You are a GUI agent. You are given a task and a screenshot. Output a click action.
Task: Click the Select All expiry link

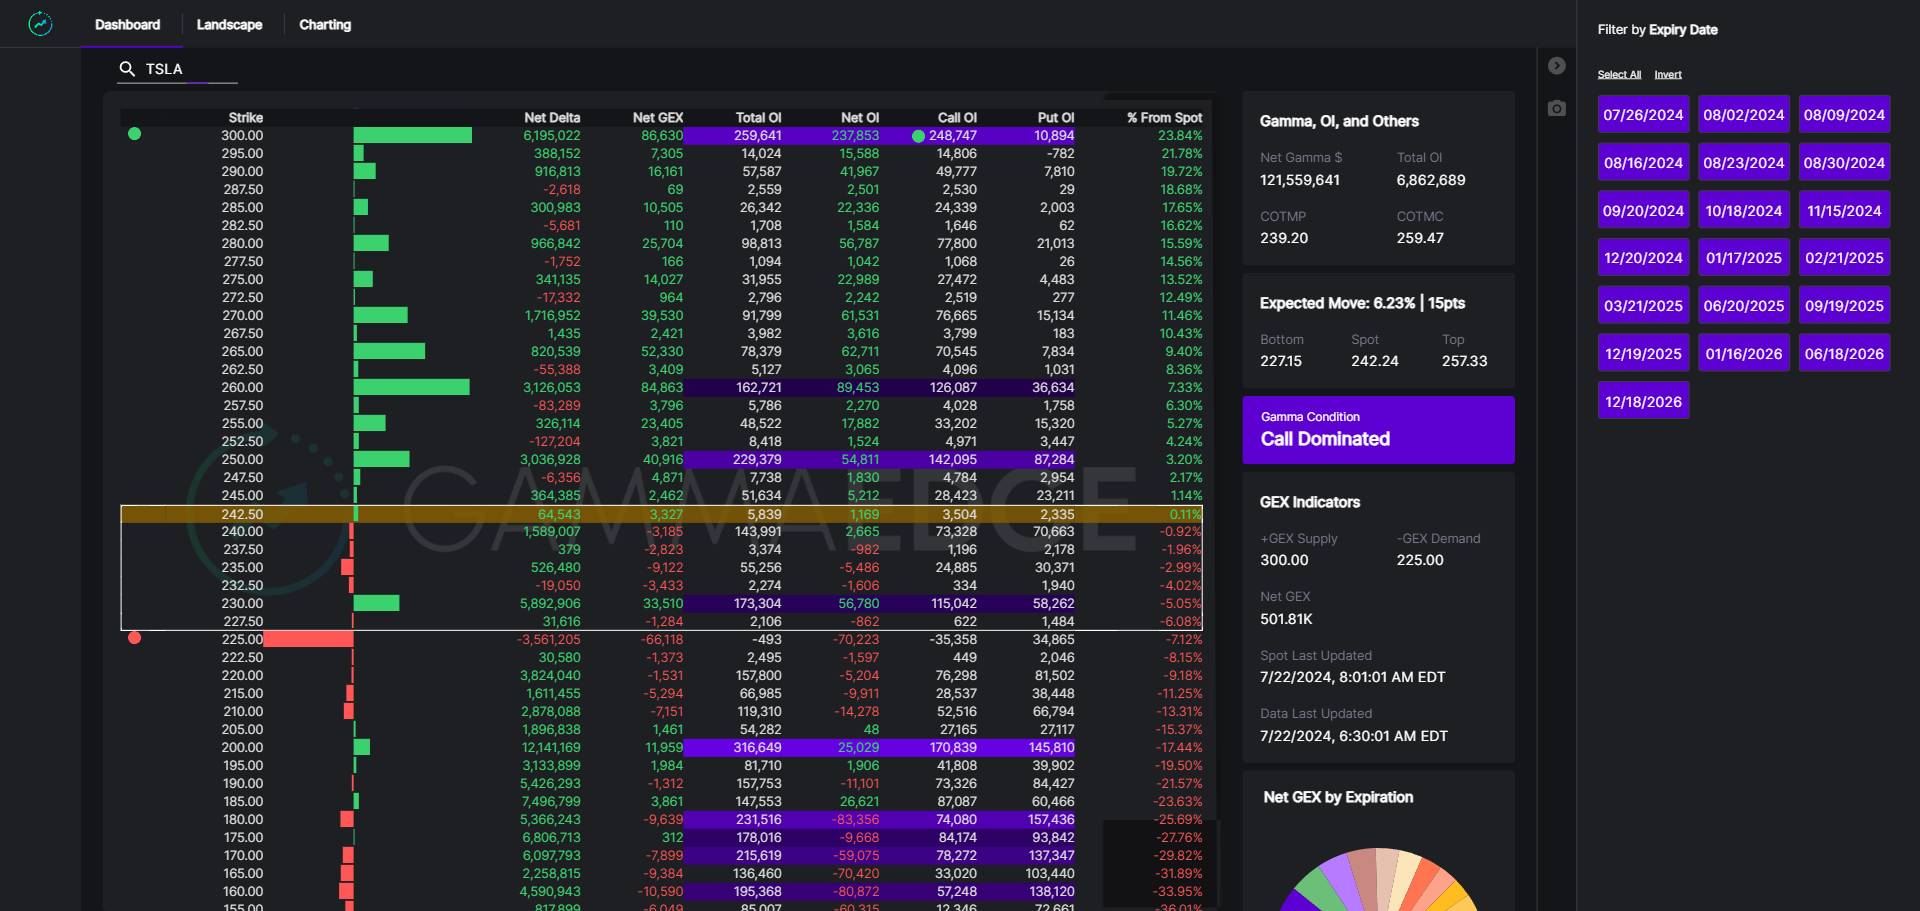point(1619,75)
